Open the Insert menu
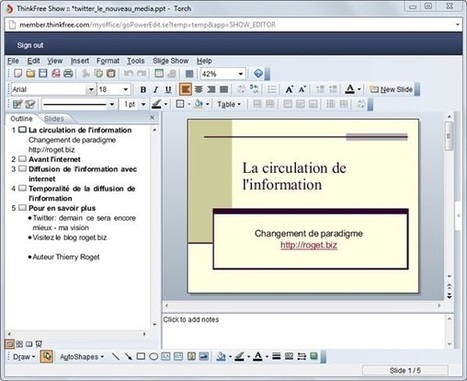The height and width of the screenshot is (381, 467). (80, 61)
